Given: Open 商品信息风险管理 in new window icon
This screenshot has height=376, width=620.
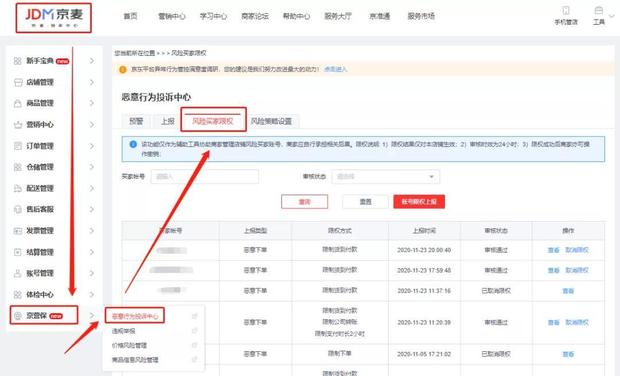Looking at the screenshot, I should pyautogui.click(x=195, y=359).
